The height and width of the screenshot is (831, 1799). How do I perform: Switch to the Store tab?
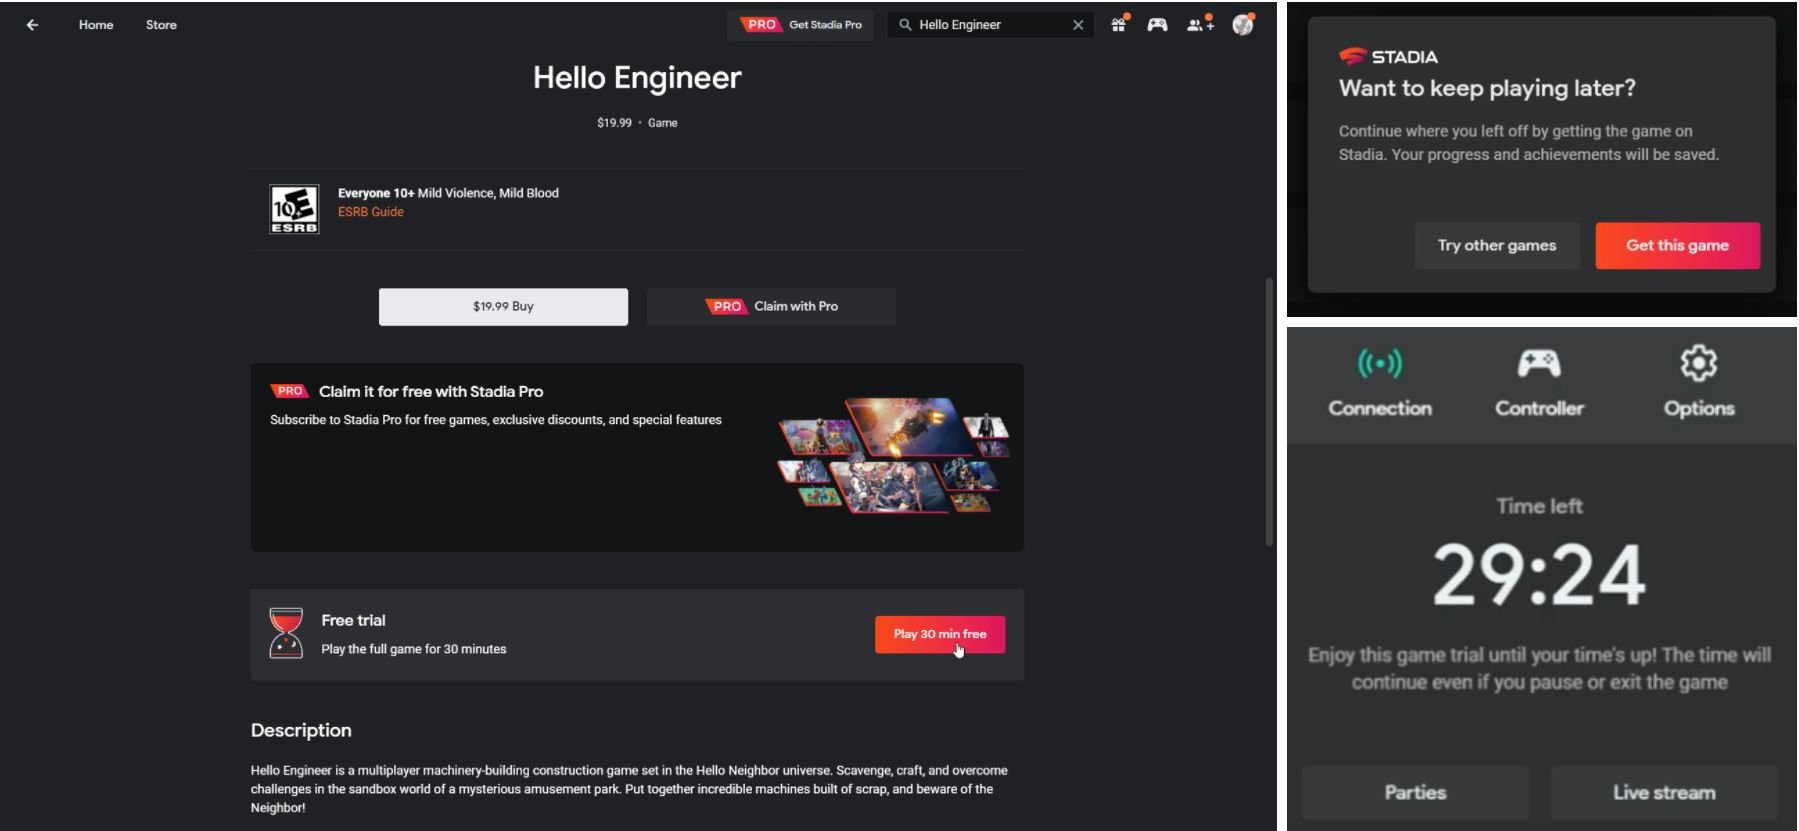pyautogui.click(x=161, y=25)
